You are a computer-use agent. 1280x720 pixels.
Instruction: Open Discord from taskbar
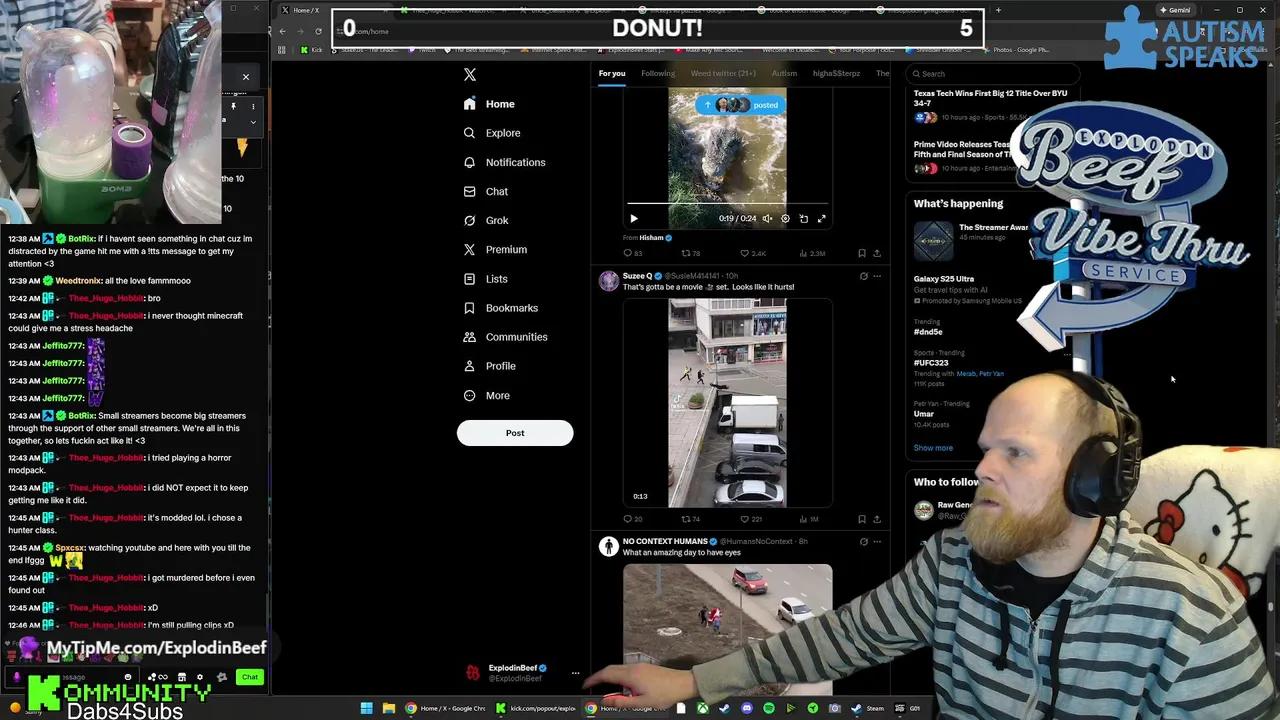click(747, 708)
